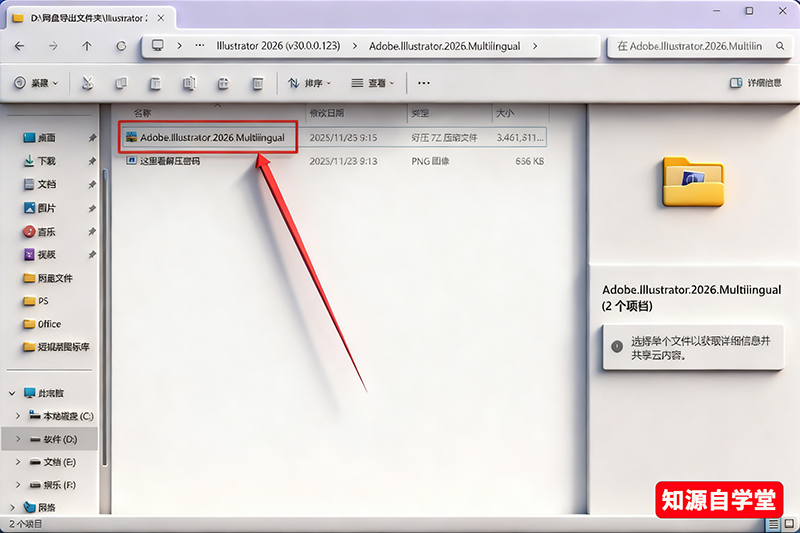Open the 排序 sort dropdown

point(312,83)
